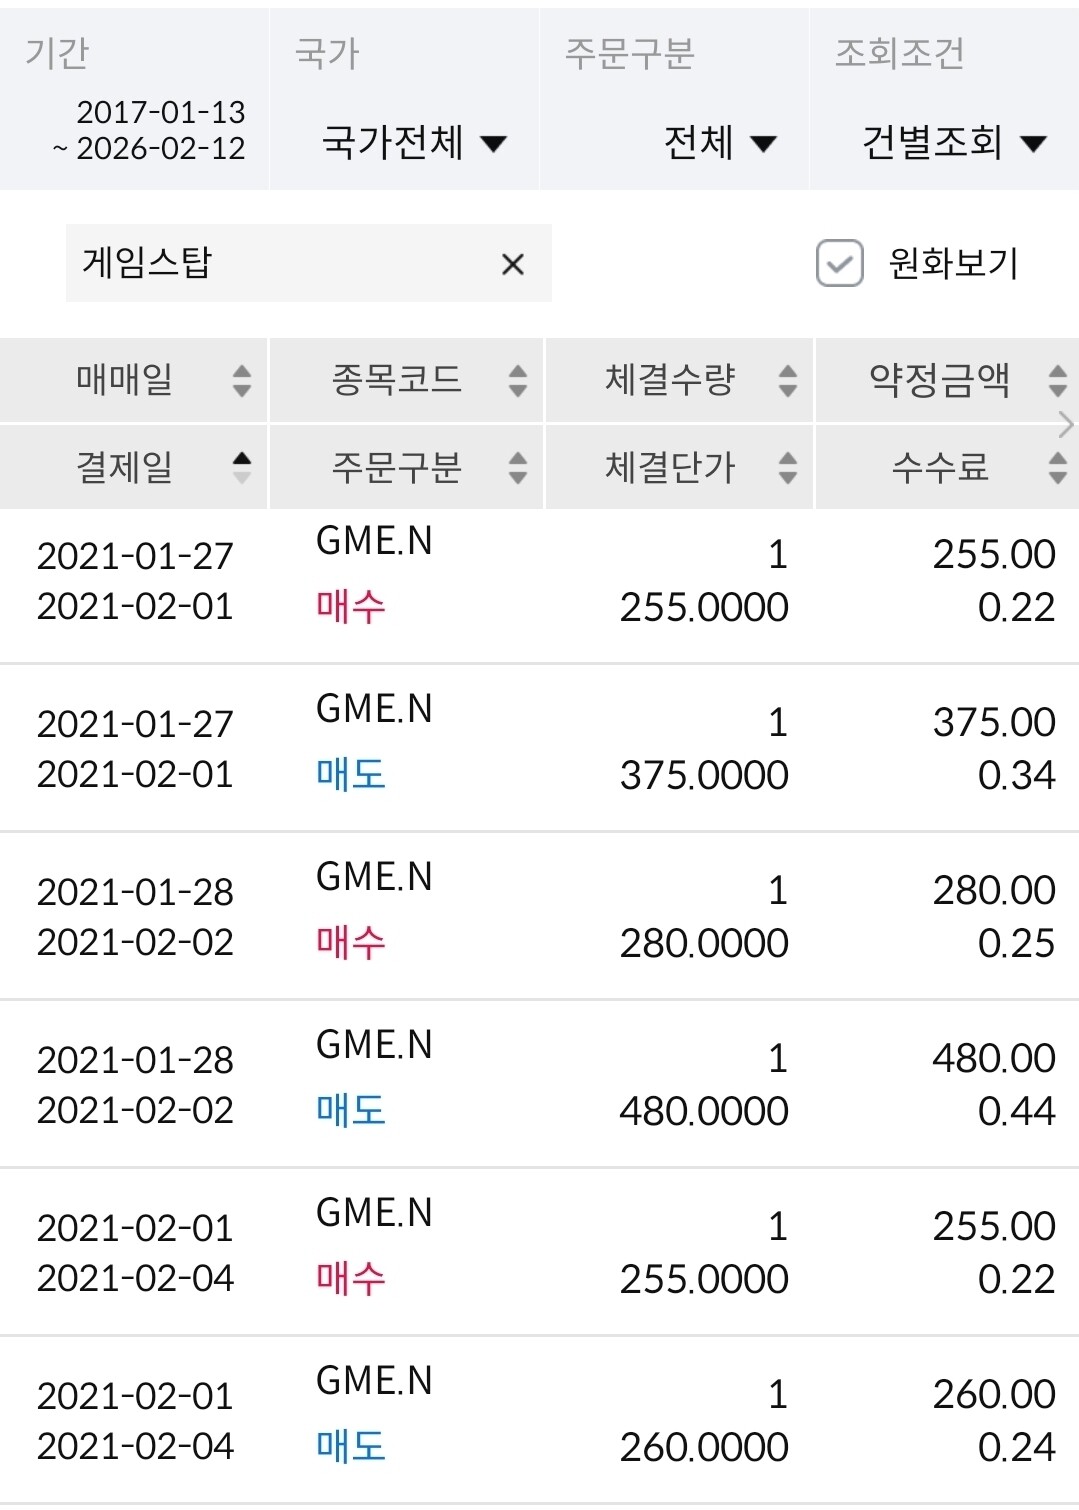Click the 매매일 column header label
This screenshot has height=1510, width=1079.
(x=125, y=380)
